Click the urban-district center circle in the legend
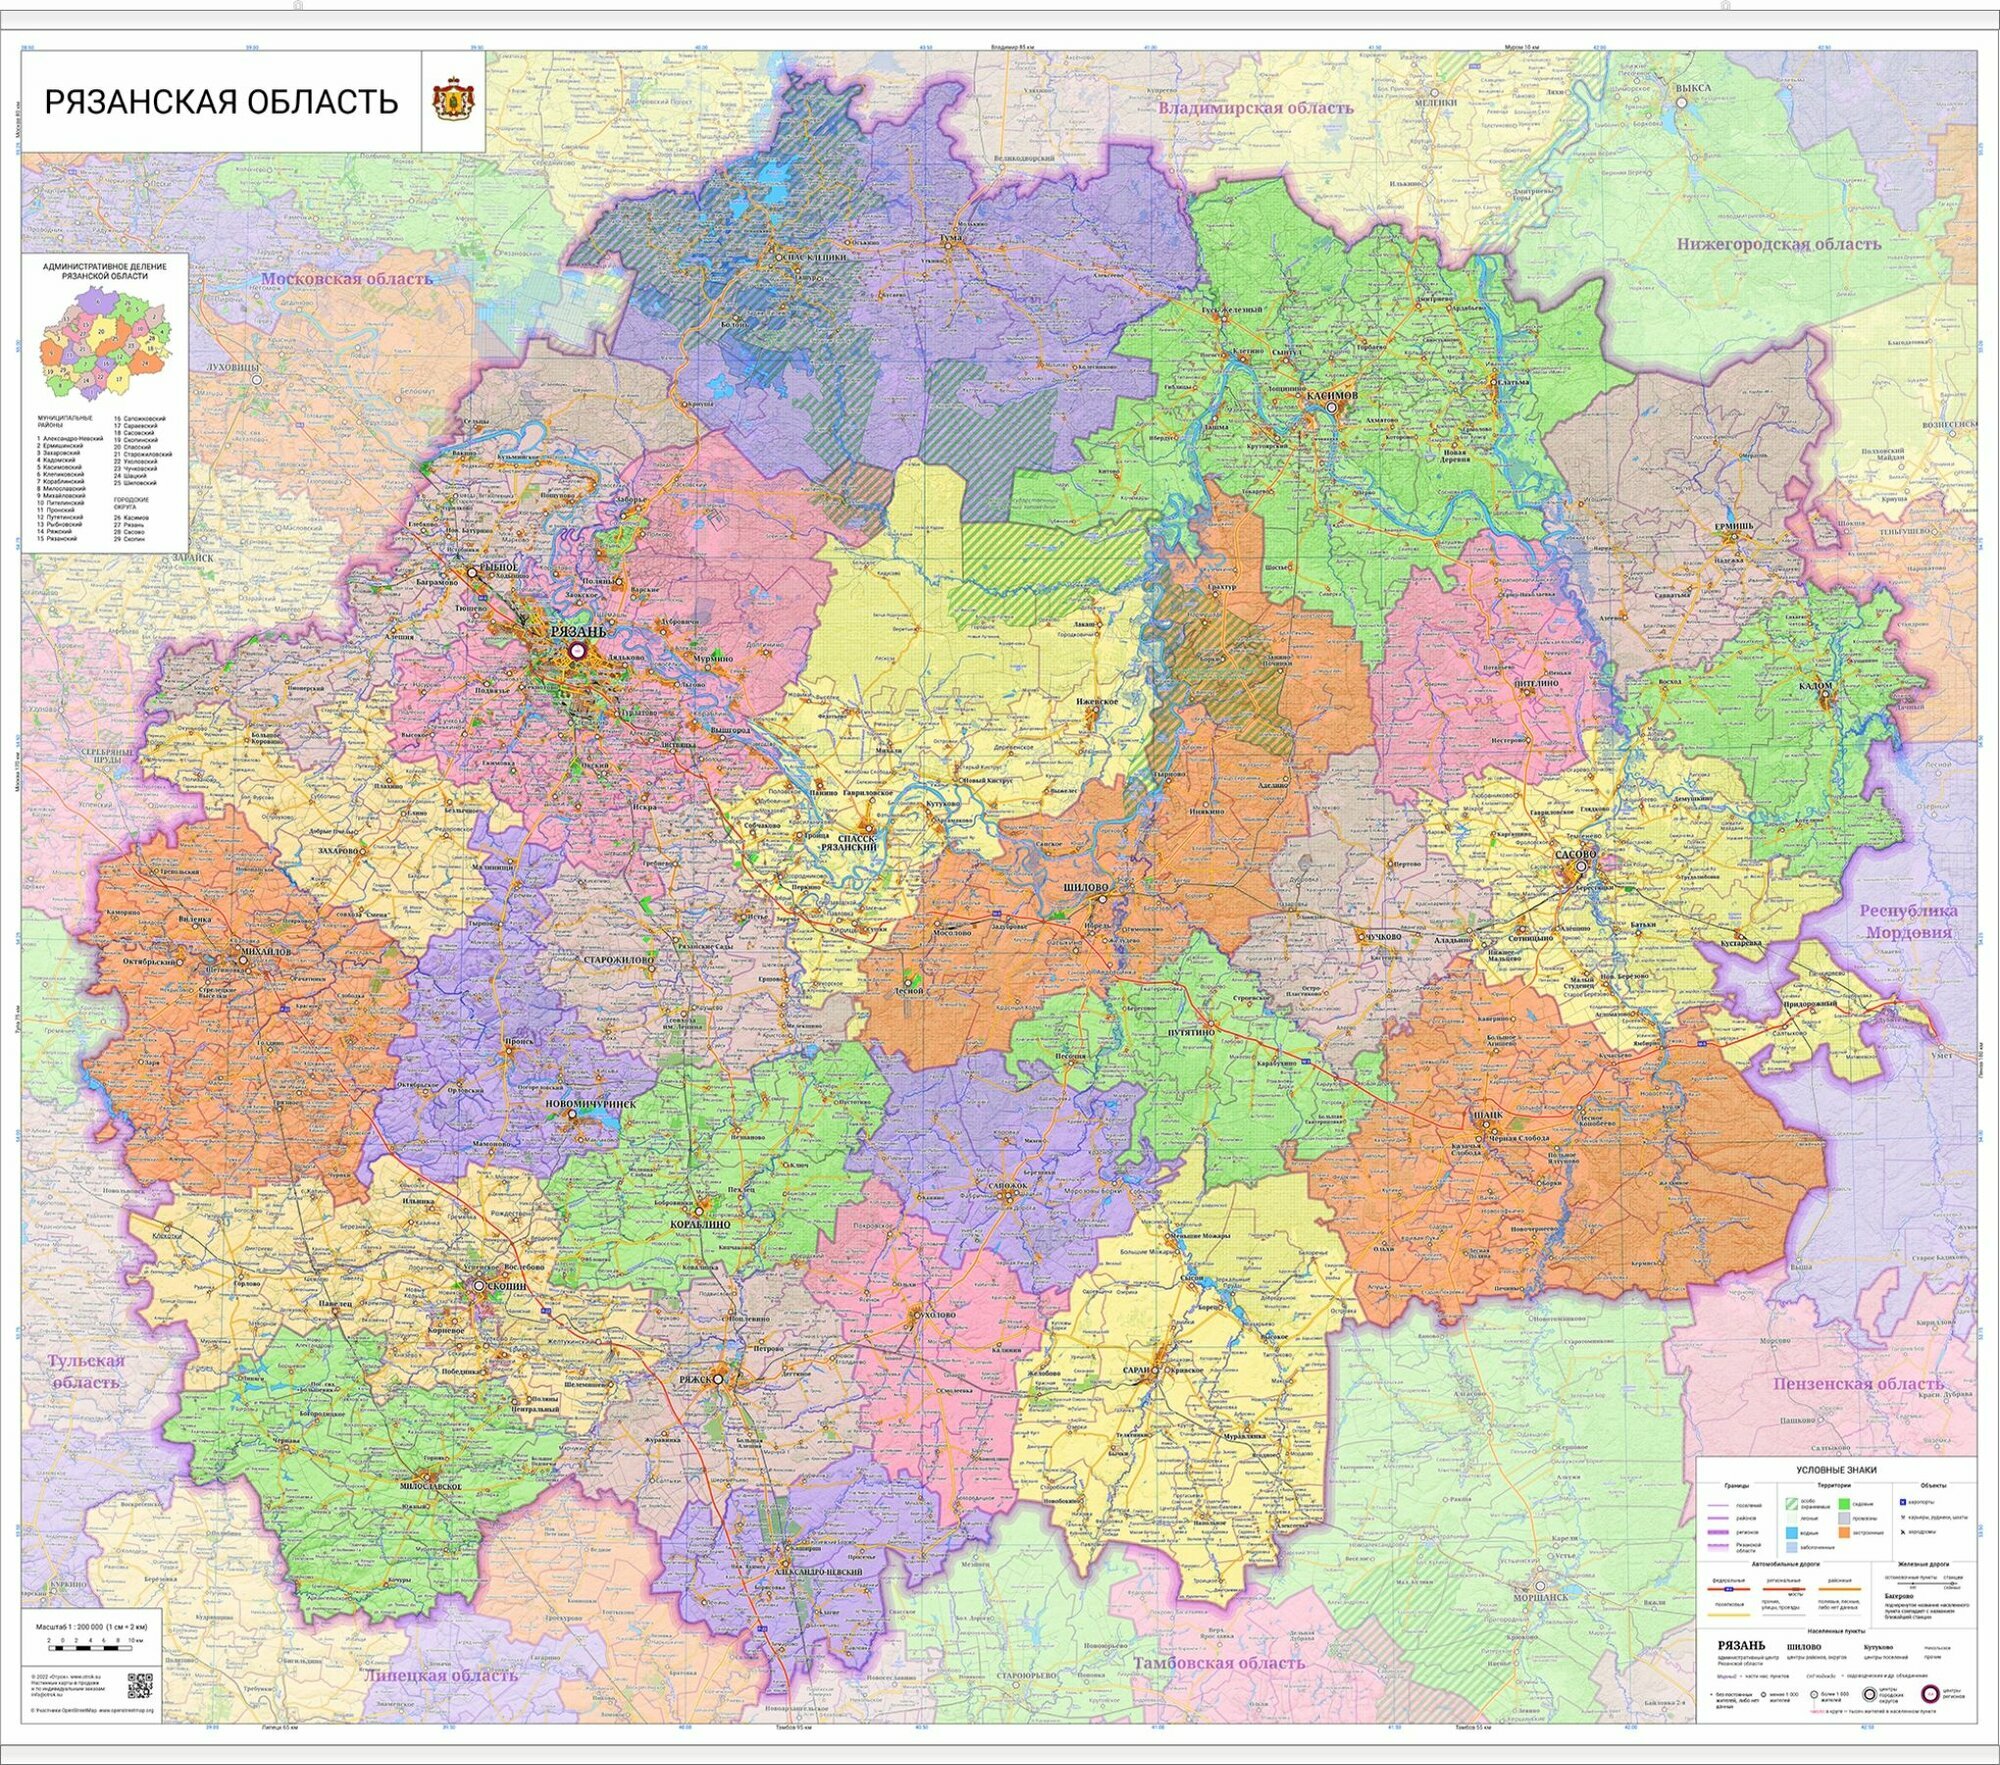This screenshot has width=2000, height=1765. click(1869, 1694)
